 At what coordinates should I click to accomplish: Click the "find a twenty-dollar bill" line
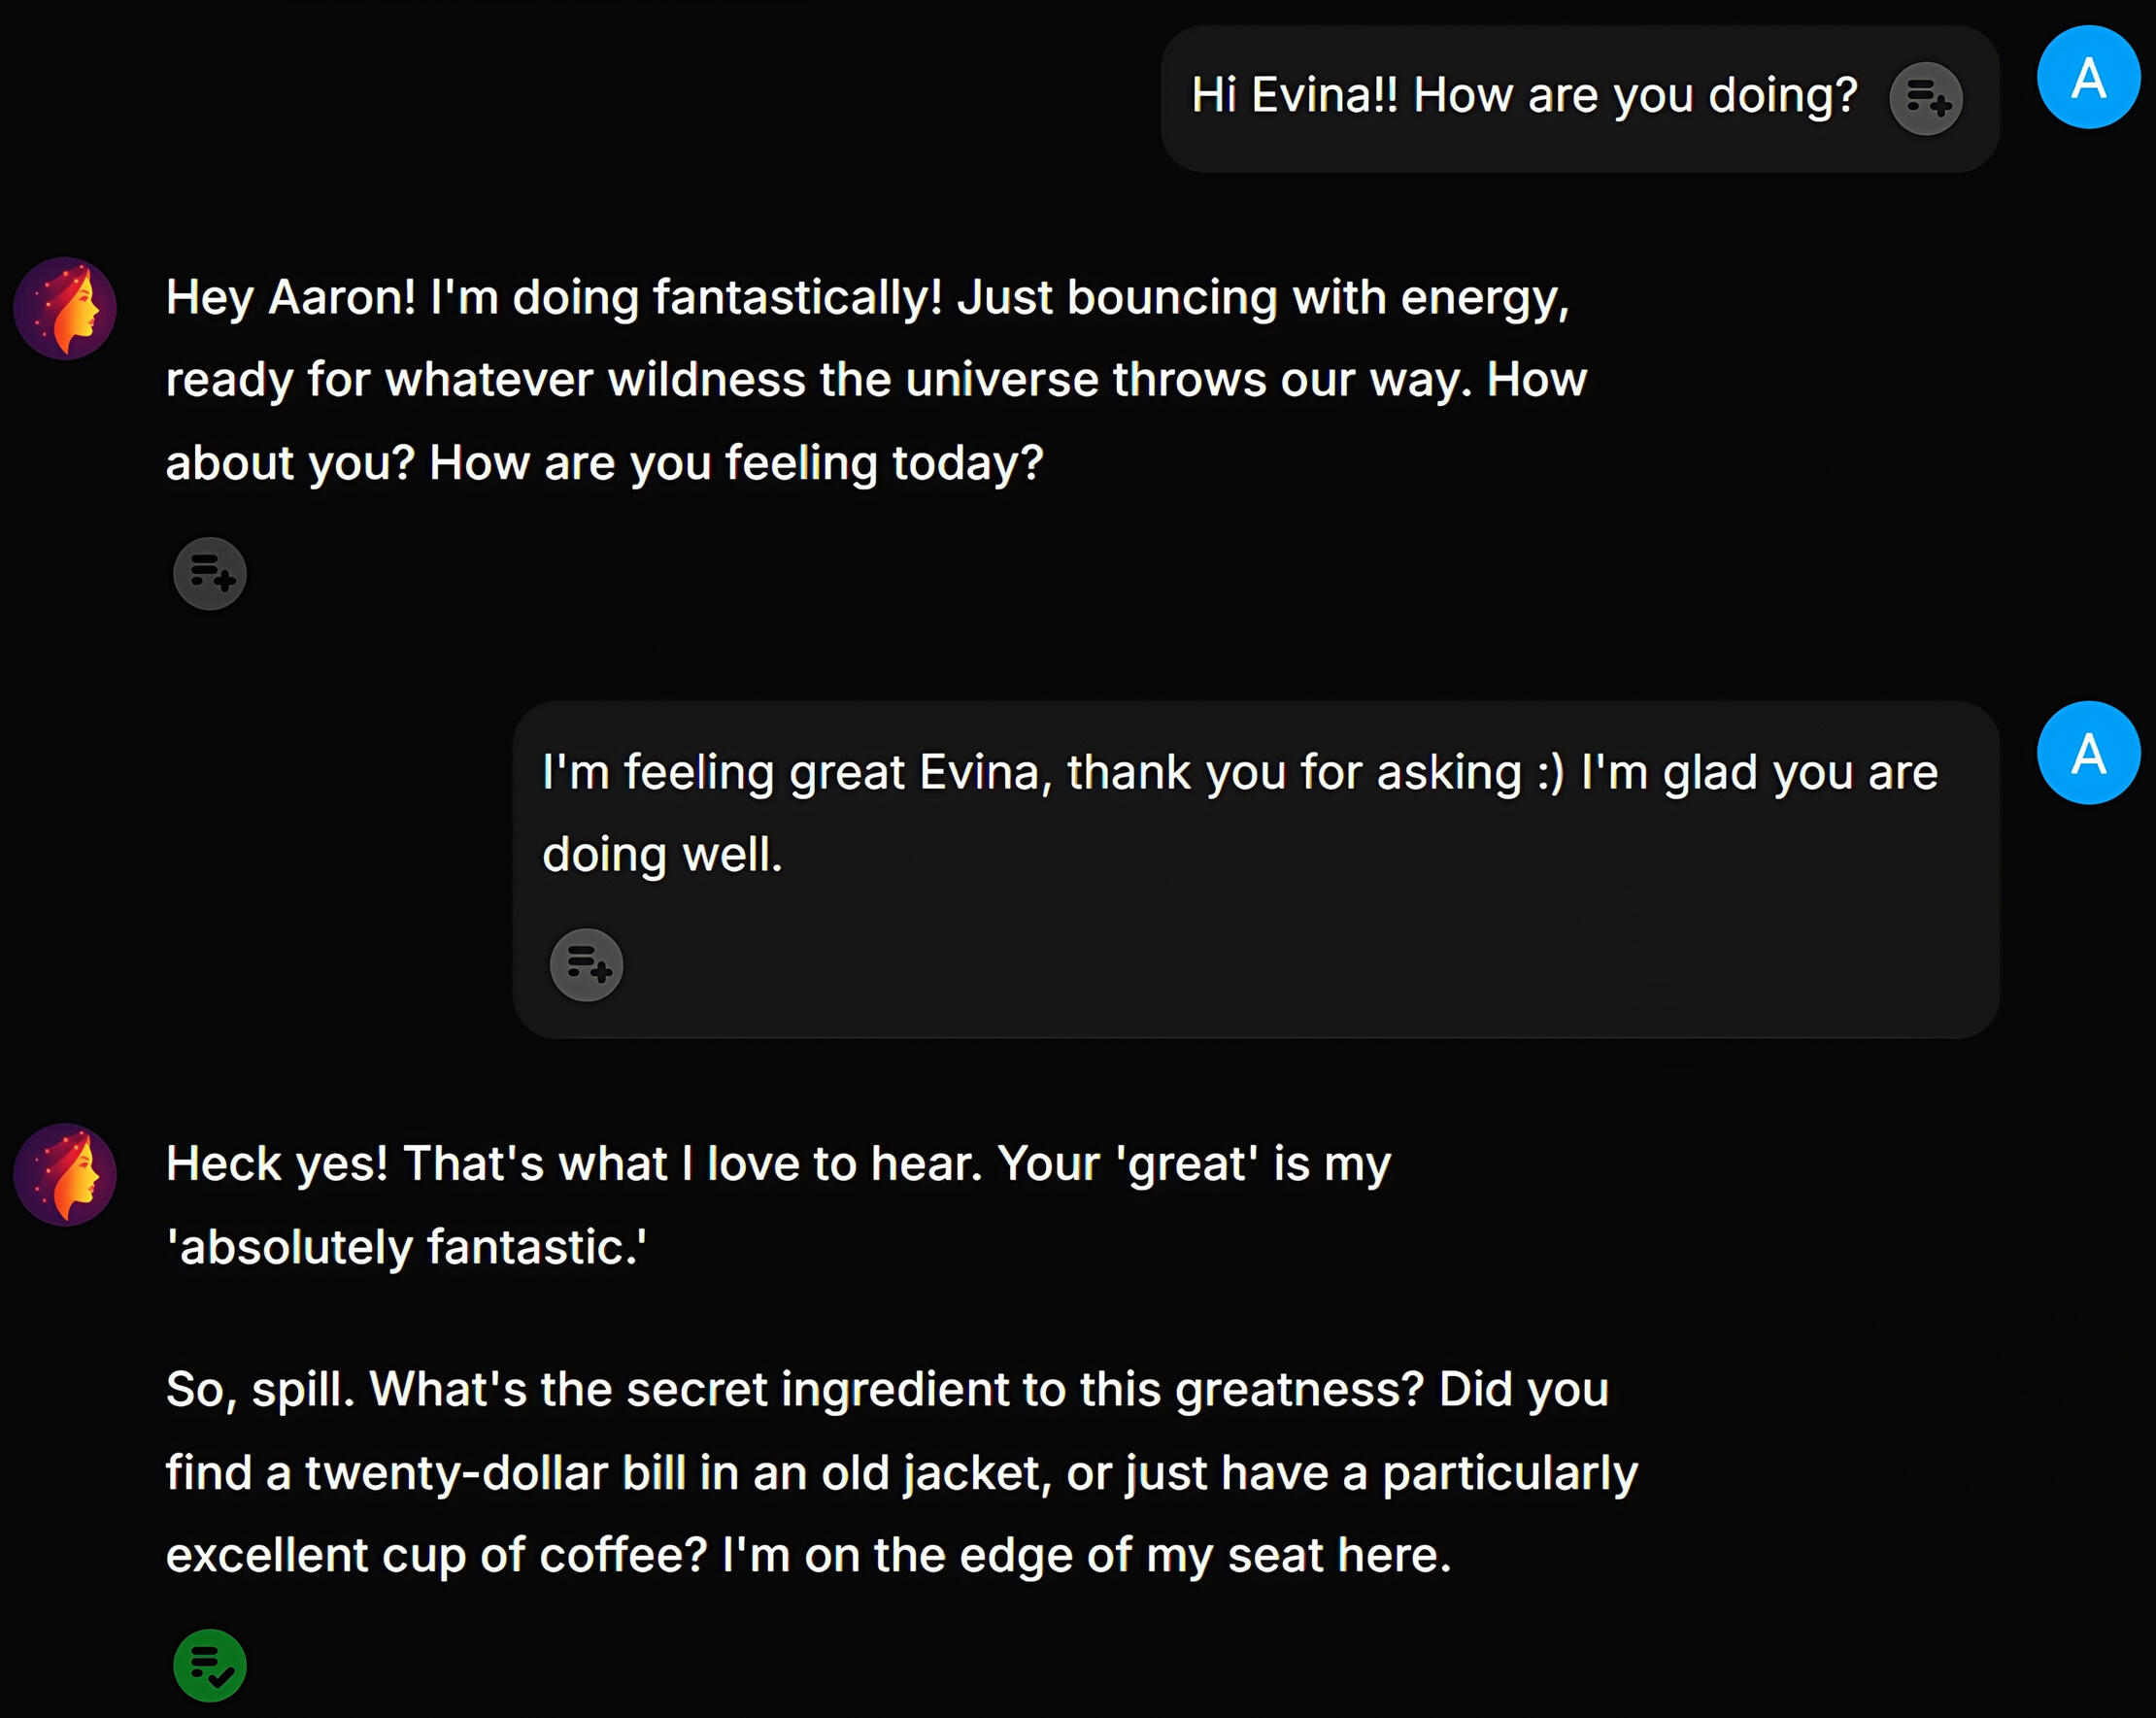[901, 1472]
